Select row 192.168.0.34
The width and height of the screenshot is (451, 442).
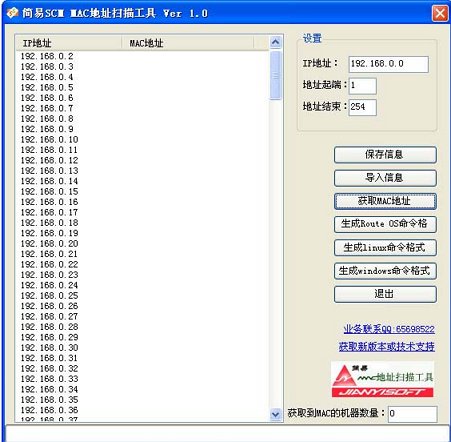[x=142, y=389]
